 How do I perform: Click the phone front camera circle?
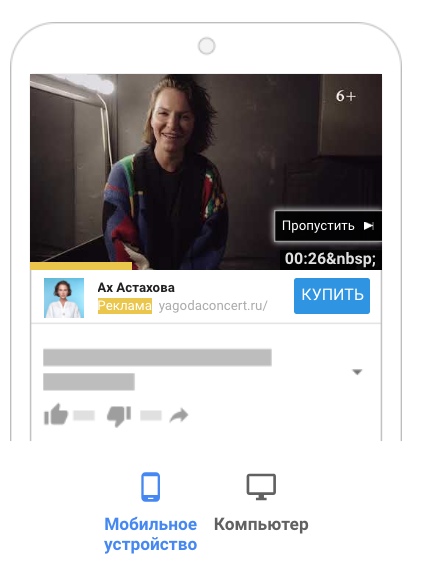coord(206,46)
